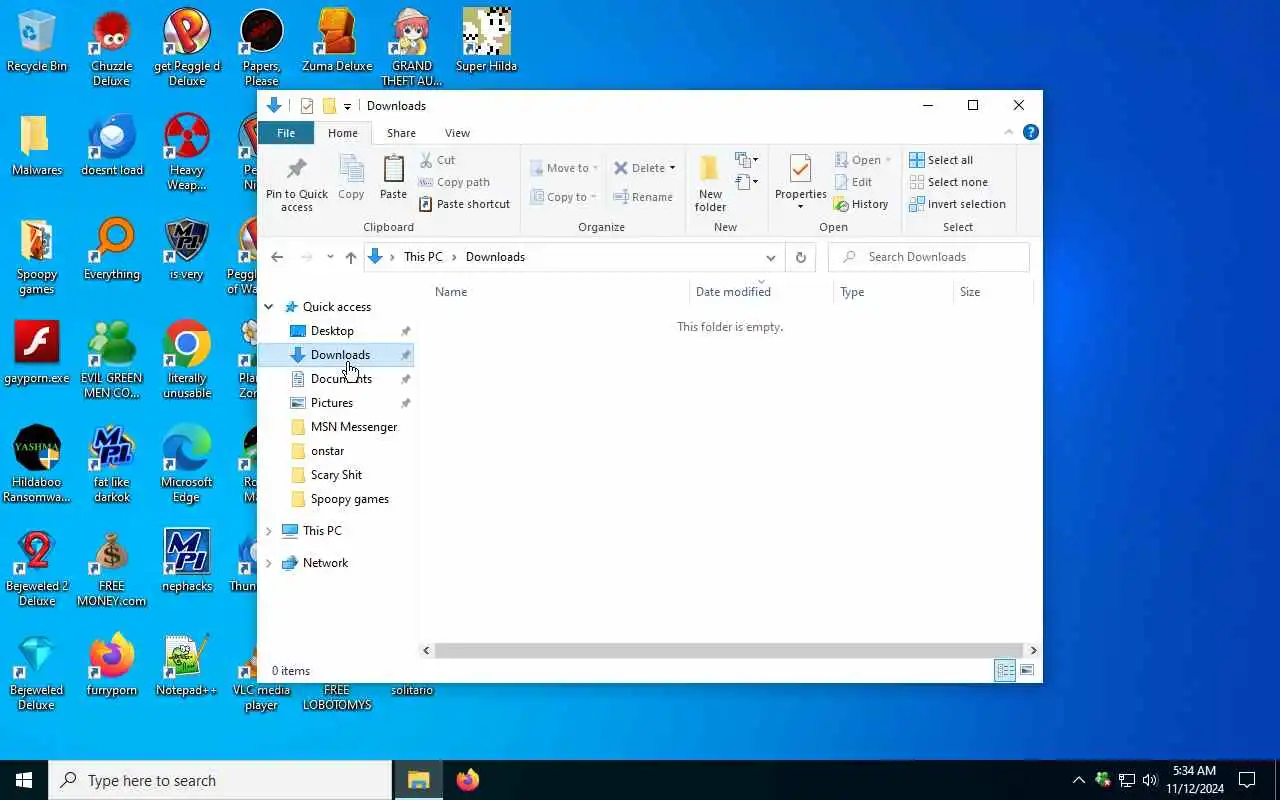1280x800 pixels.
Task: Click the Search Downloads field
Action: [929, 257]
